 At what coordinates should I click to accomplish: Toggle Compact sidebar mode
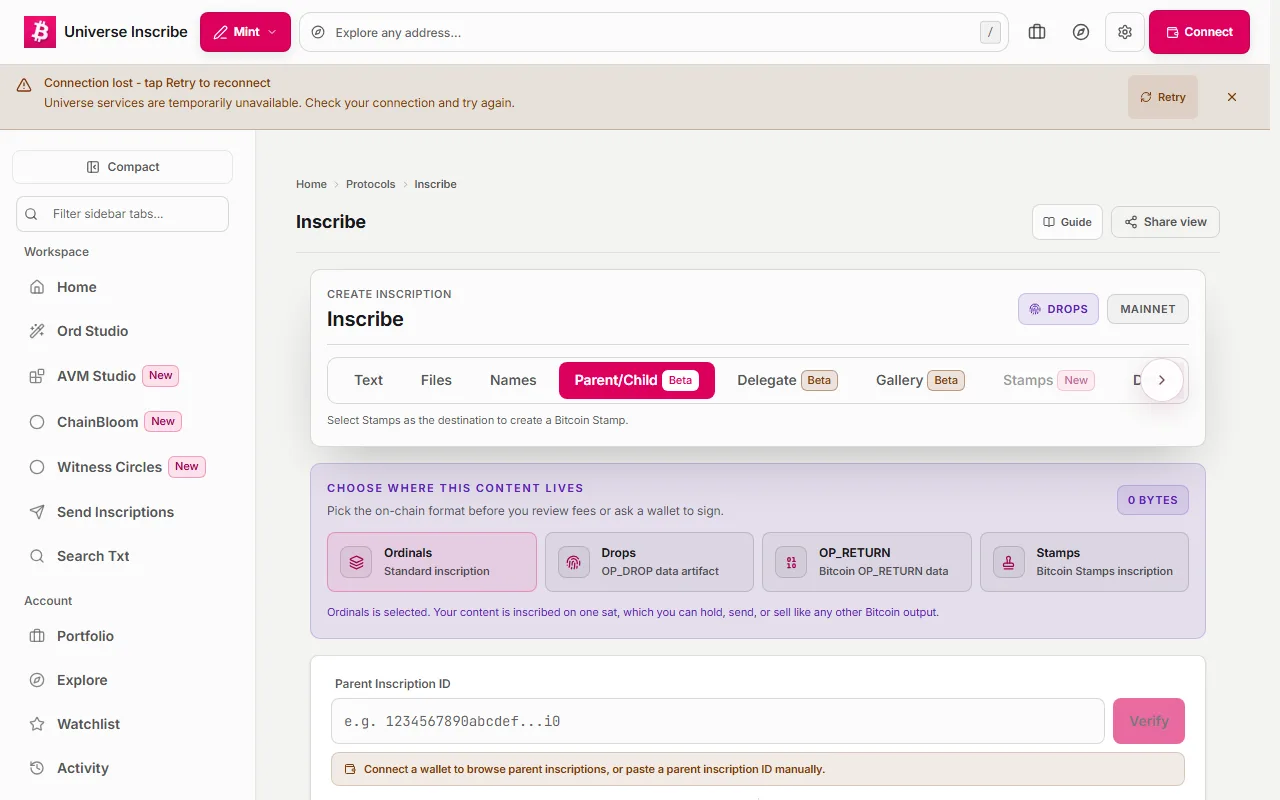click(122, 167)
